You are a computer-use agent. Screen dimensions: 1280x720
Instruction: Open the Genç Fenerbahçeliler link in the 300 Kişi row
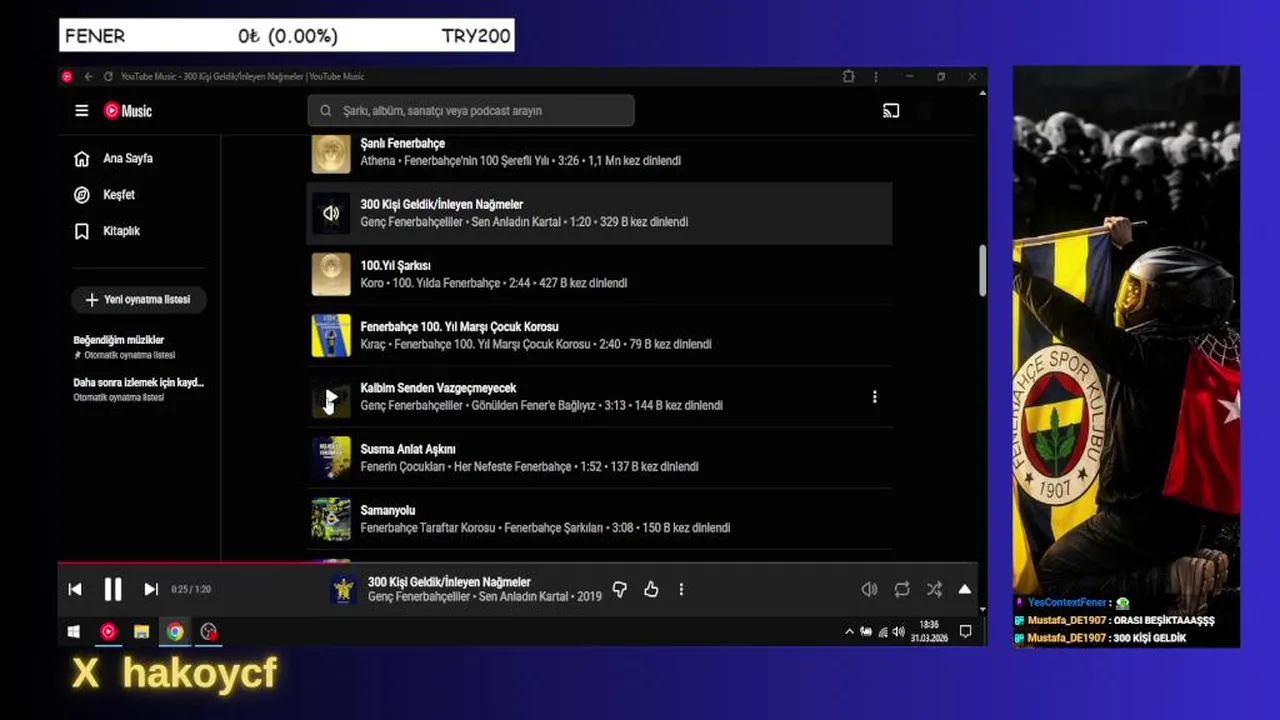coord(412,222)
